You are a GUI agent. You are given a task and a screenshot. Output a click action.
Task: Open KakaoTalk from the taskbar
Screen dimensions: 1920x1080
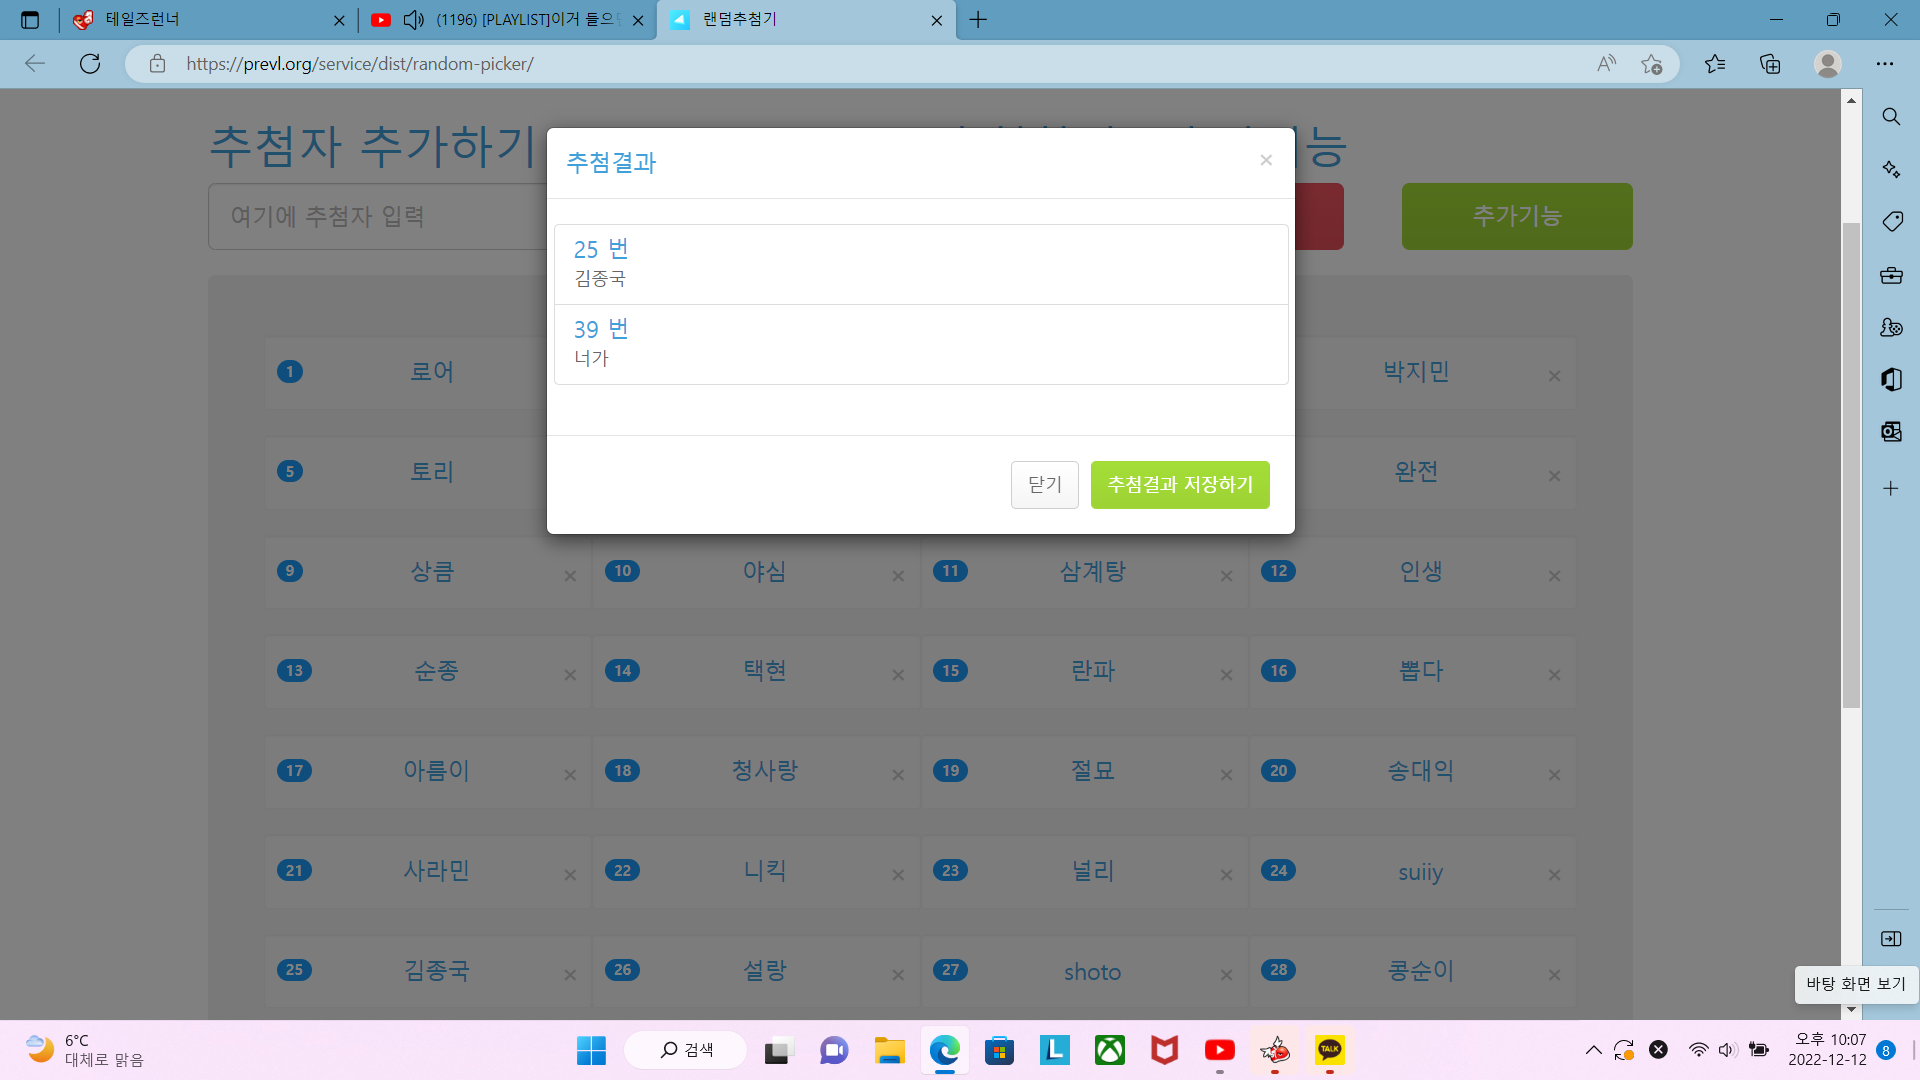click(x=1329, y=1050)
